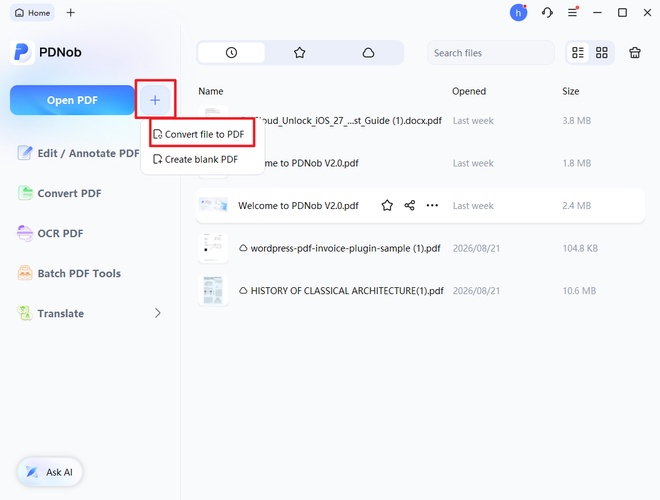Click cloud icon on HISTORY OF CLASSICAL ARCHITECTURE file
Image resolution: width=660 pixels, height=500 pixels.
(243, 290)
